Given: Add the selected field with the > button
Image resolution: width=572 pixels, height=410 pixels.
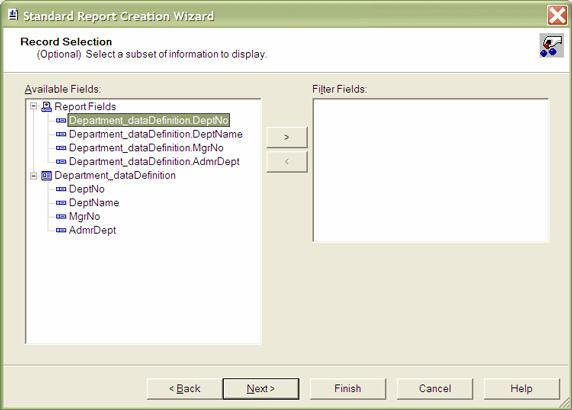Looking at the screenshot, I should click(287, 138).
